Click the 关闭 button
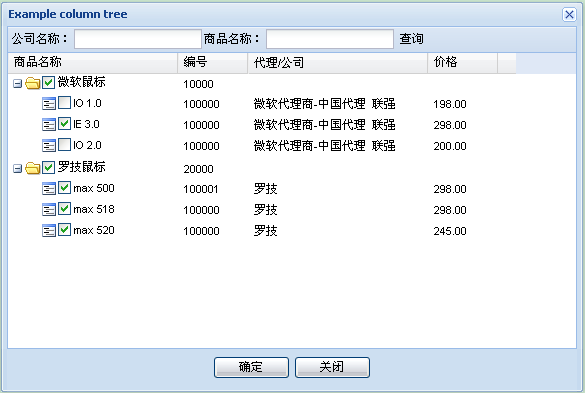The image size is (585, 393). tap(332, 367)
